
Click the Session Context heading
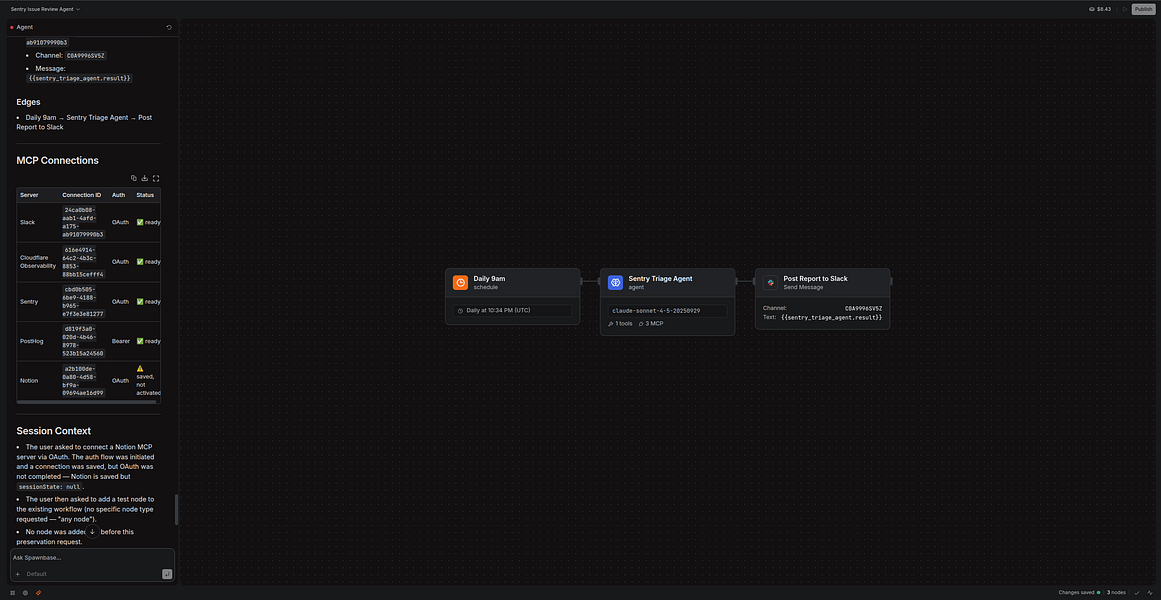point(53,430)
